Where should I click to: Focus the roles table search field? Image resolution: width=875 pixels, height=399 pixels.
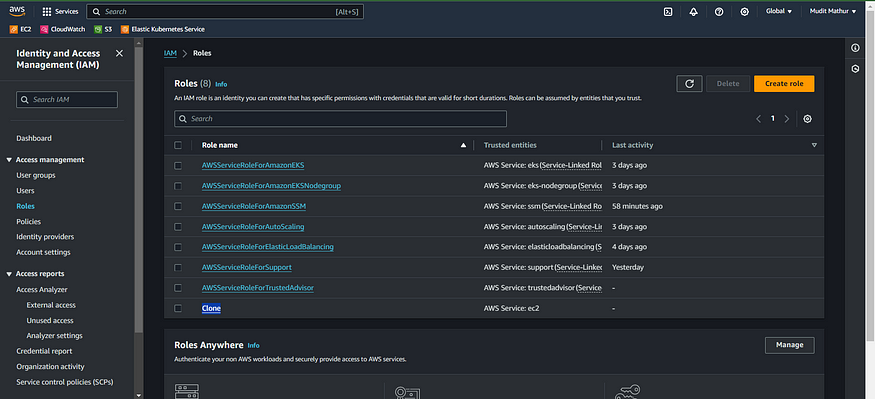[x=340, y=119]
